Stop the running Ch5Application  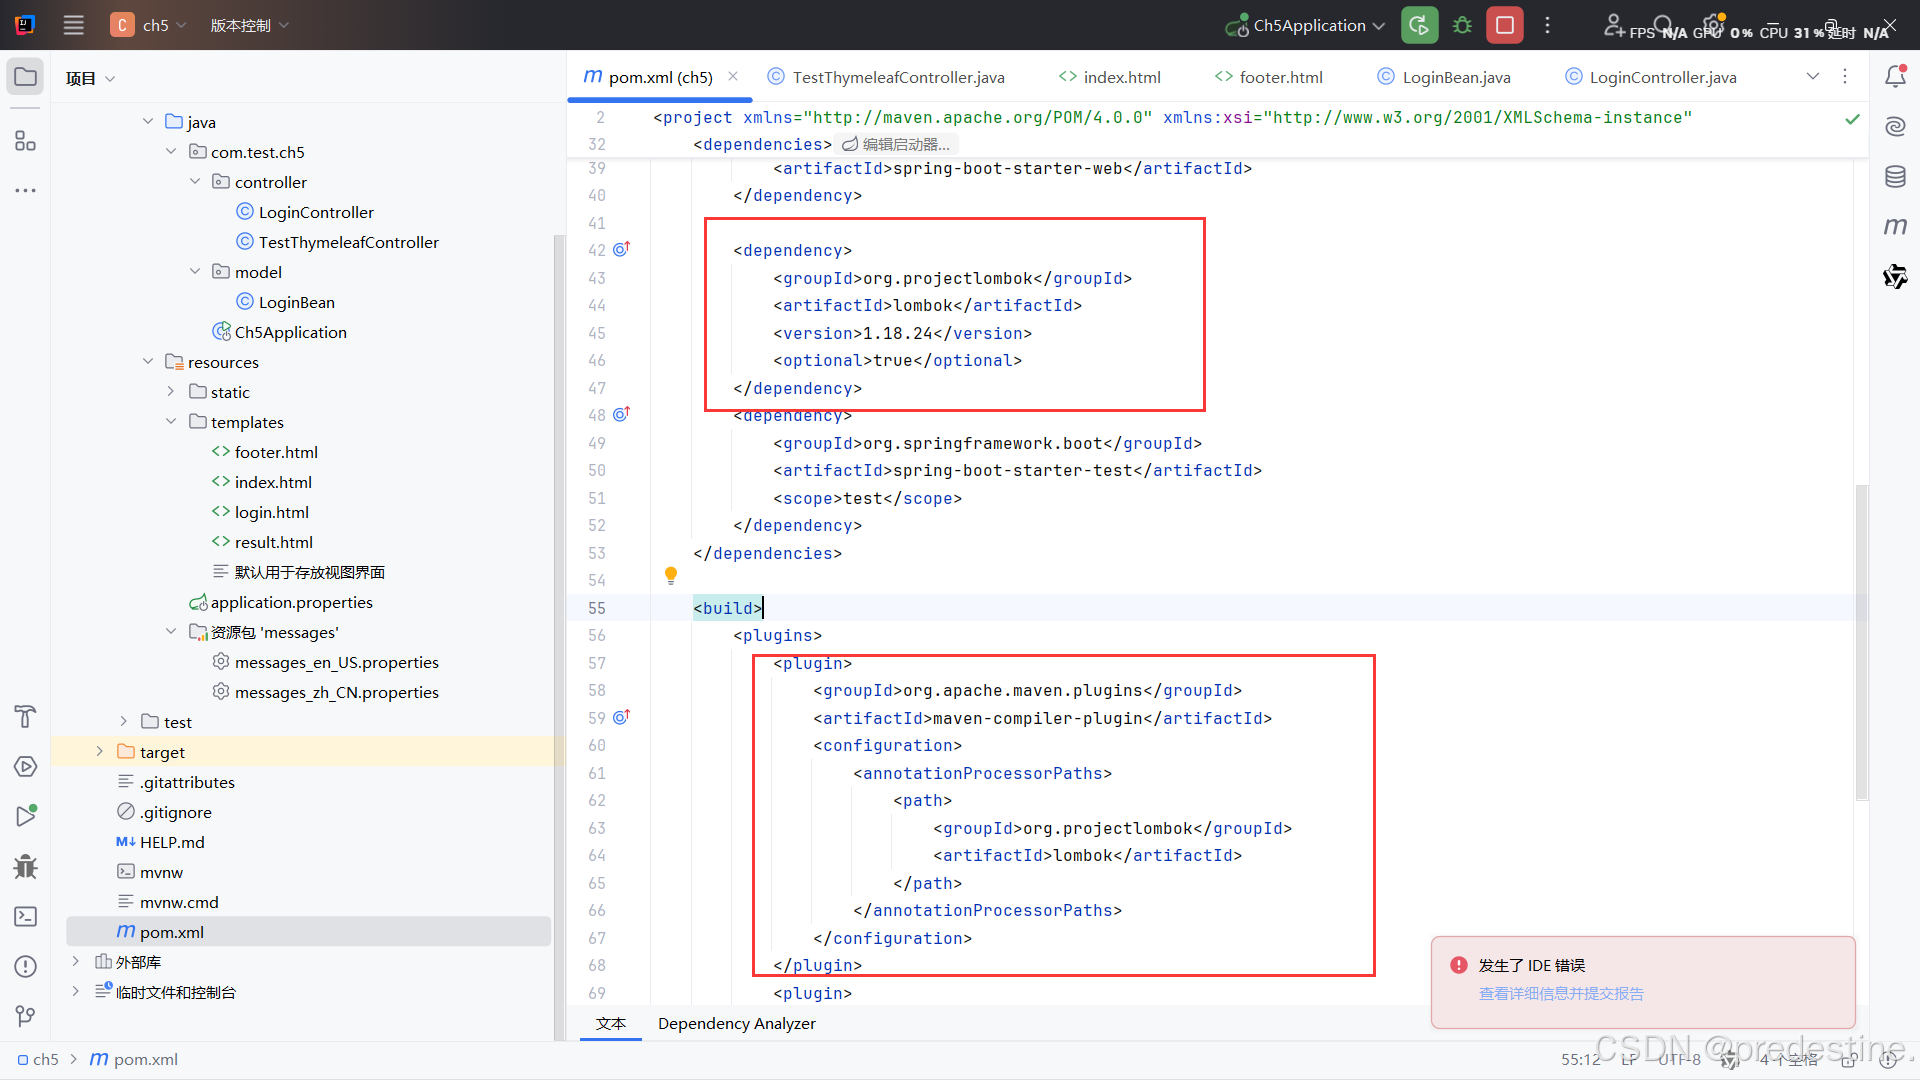click(x=1504, y=25)
